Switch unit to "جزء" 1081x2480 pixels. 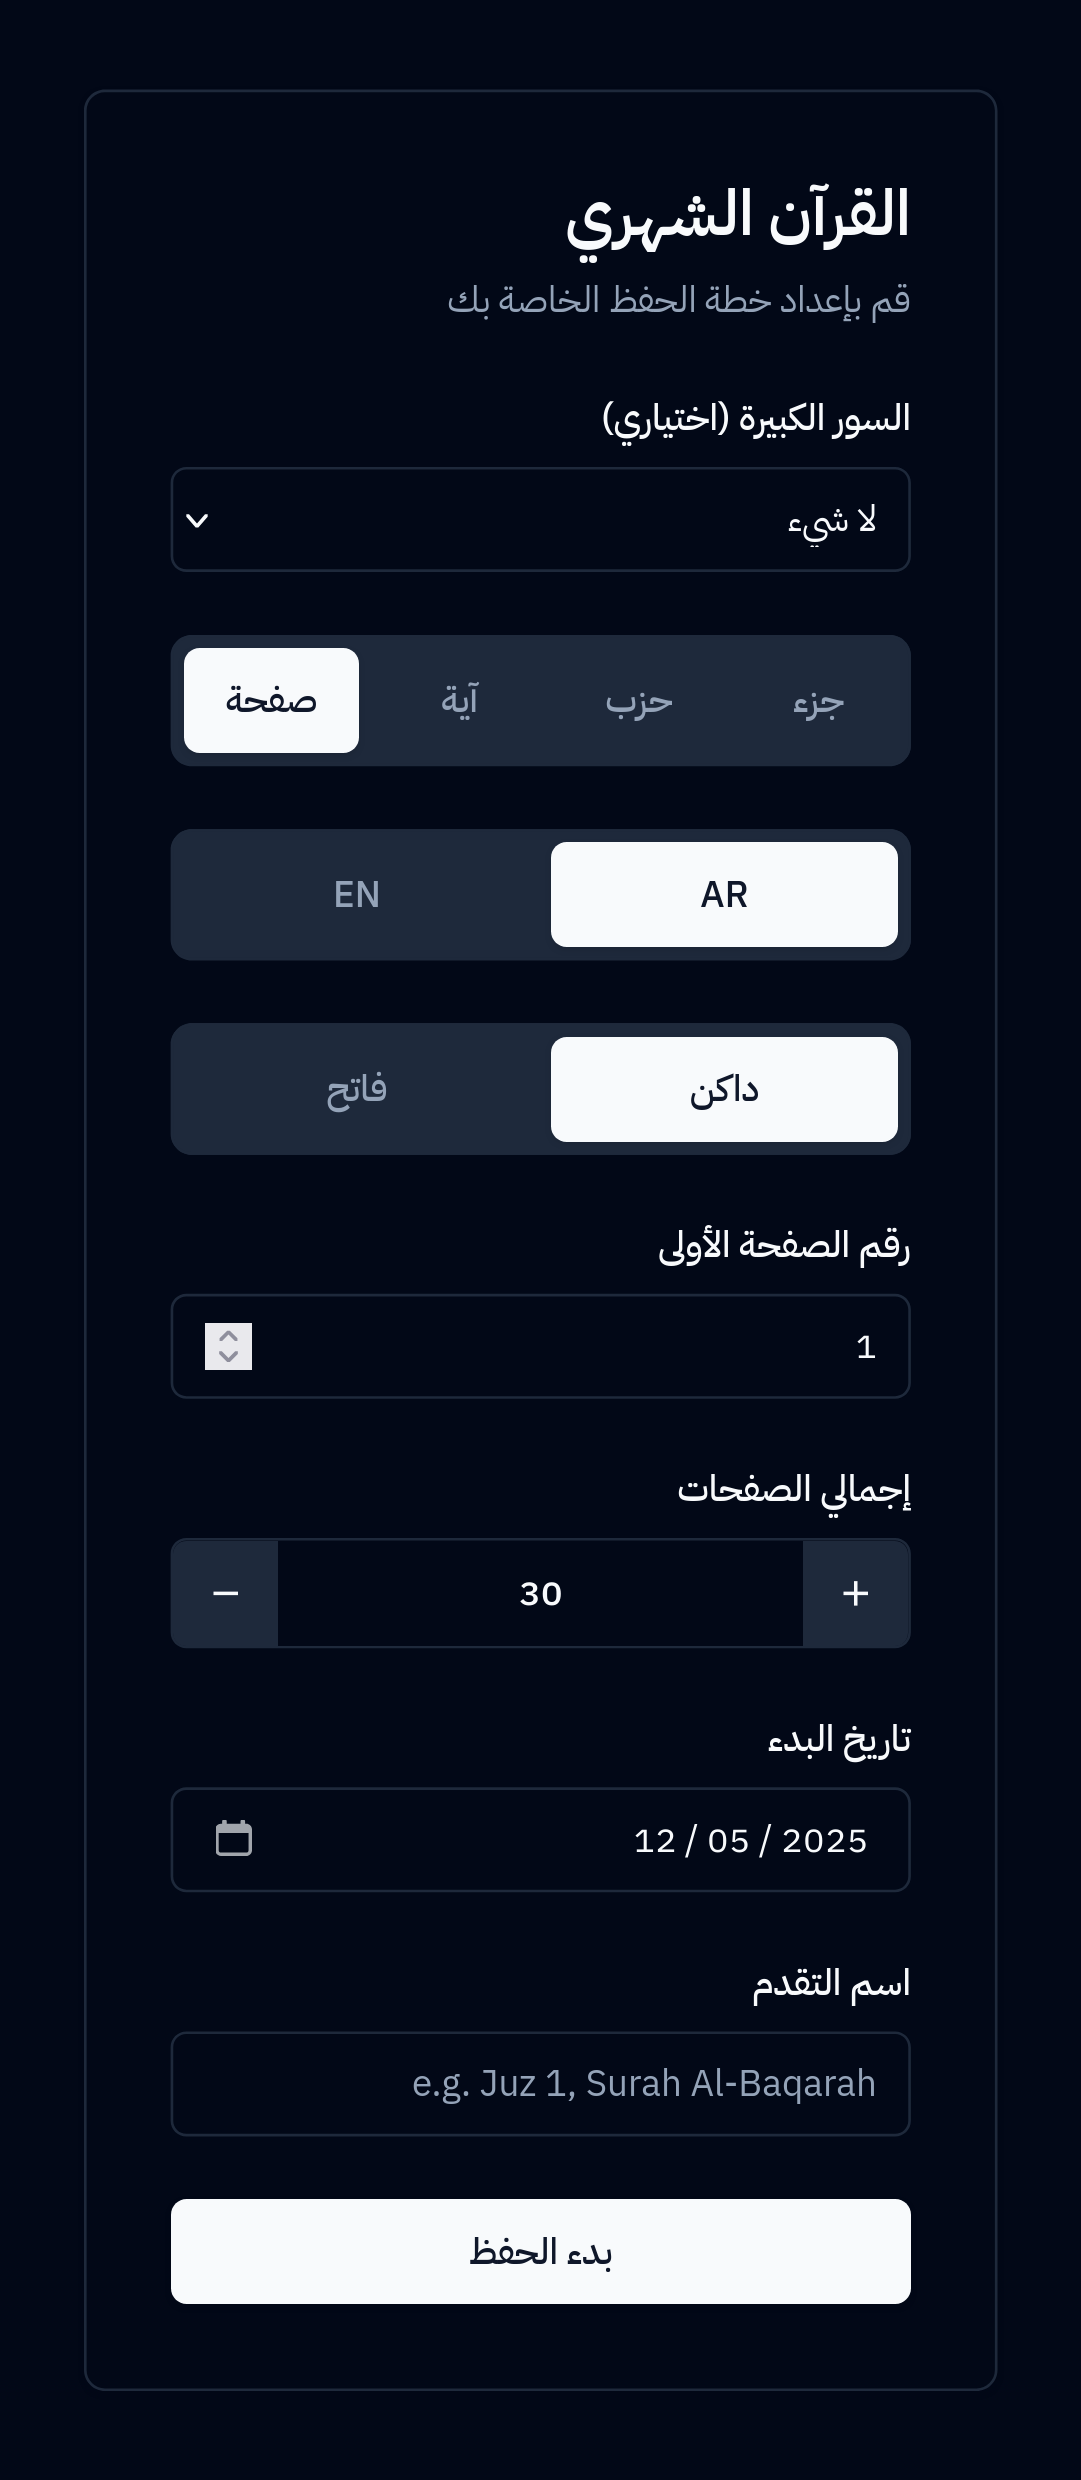(819, 700)
